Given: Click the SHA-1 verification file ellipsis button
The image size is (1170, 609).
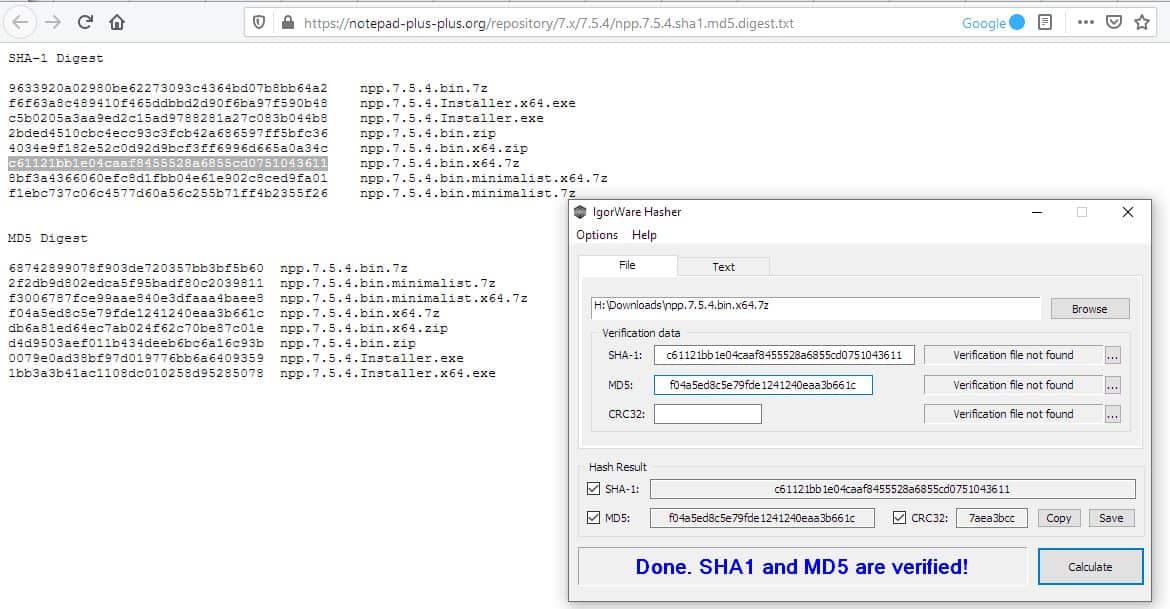Looking at the screenshot, I should click(1113, 356).
